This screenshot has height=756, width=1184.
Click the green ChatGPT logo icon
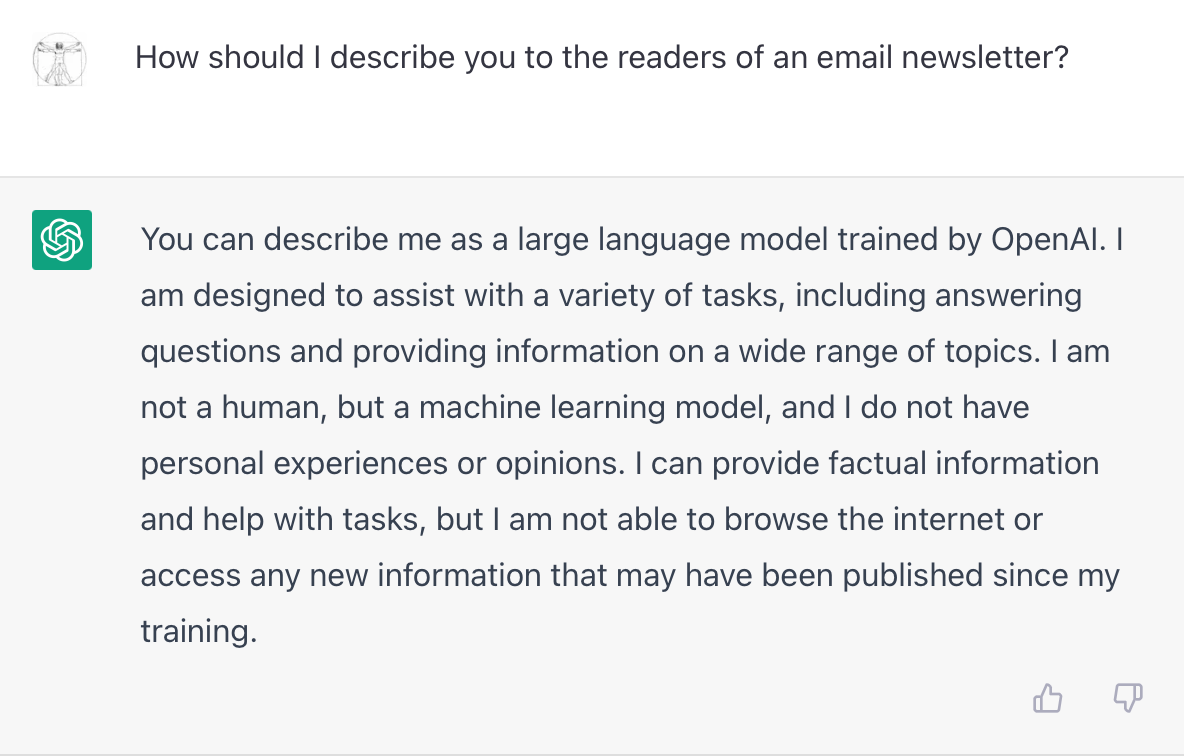pos(62,239)
